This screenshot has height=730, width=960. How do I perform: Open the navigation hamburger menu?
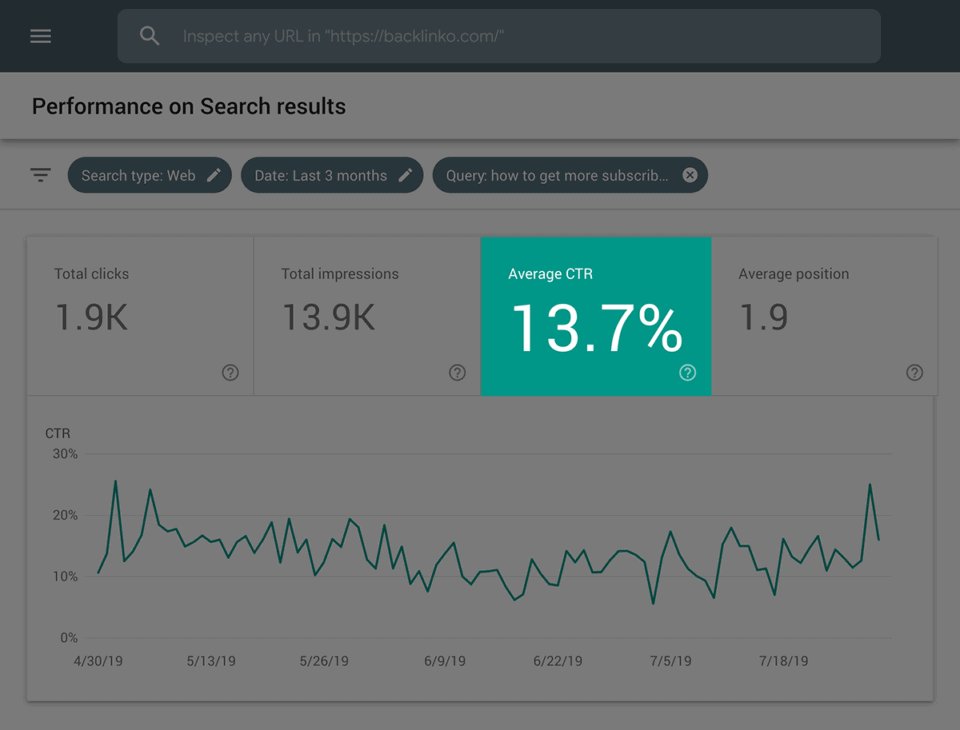pyautogui.click(x=40, y=36)
